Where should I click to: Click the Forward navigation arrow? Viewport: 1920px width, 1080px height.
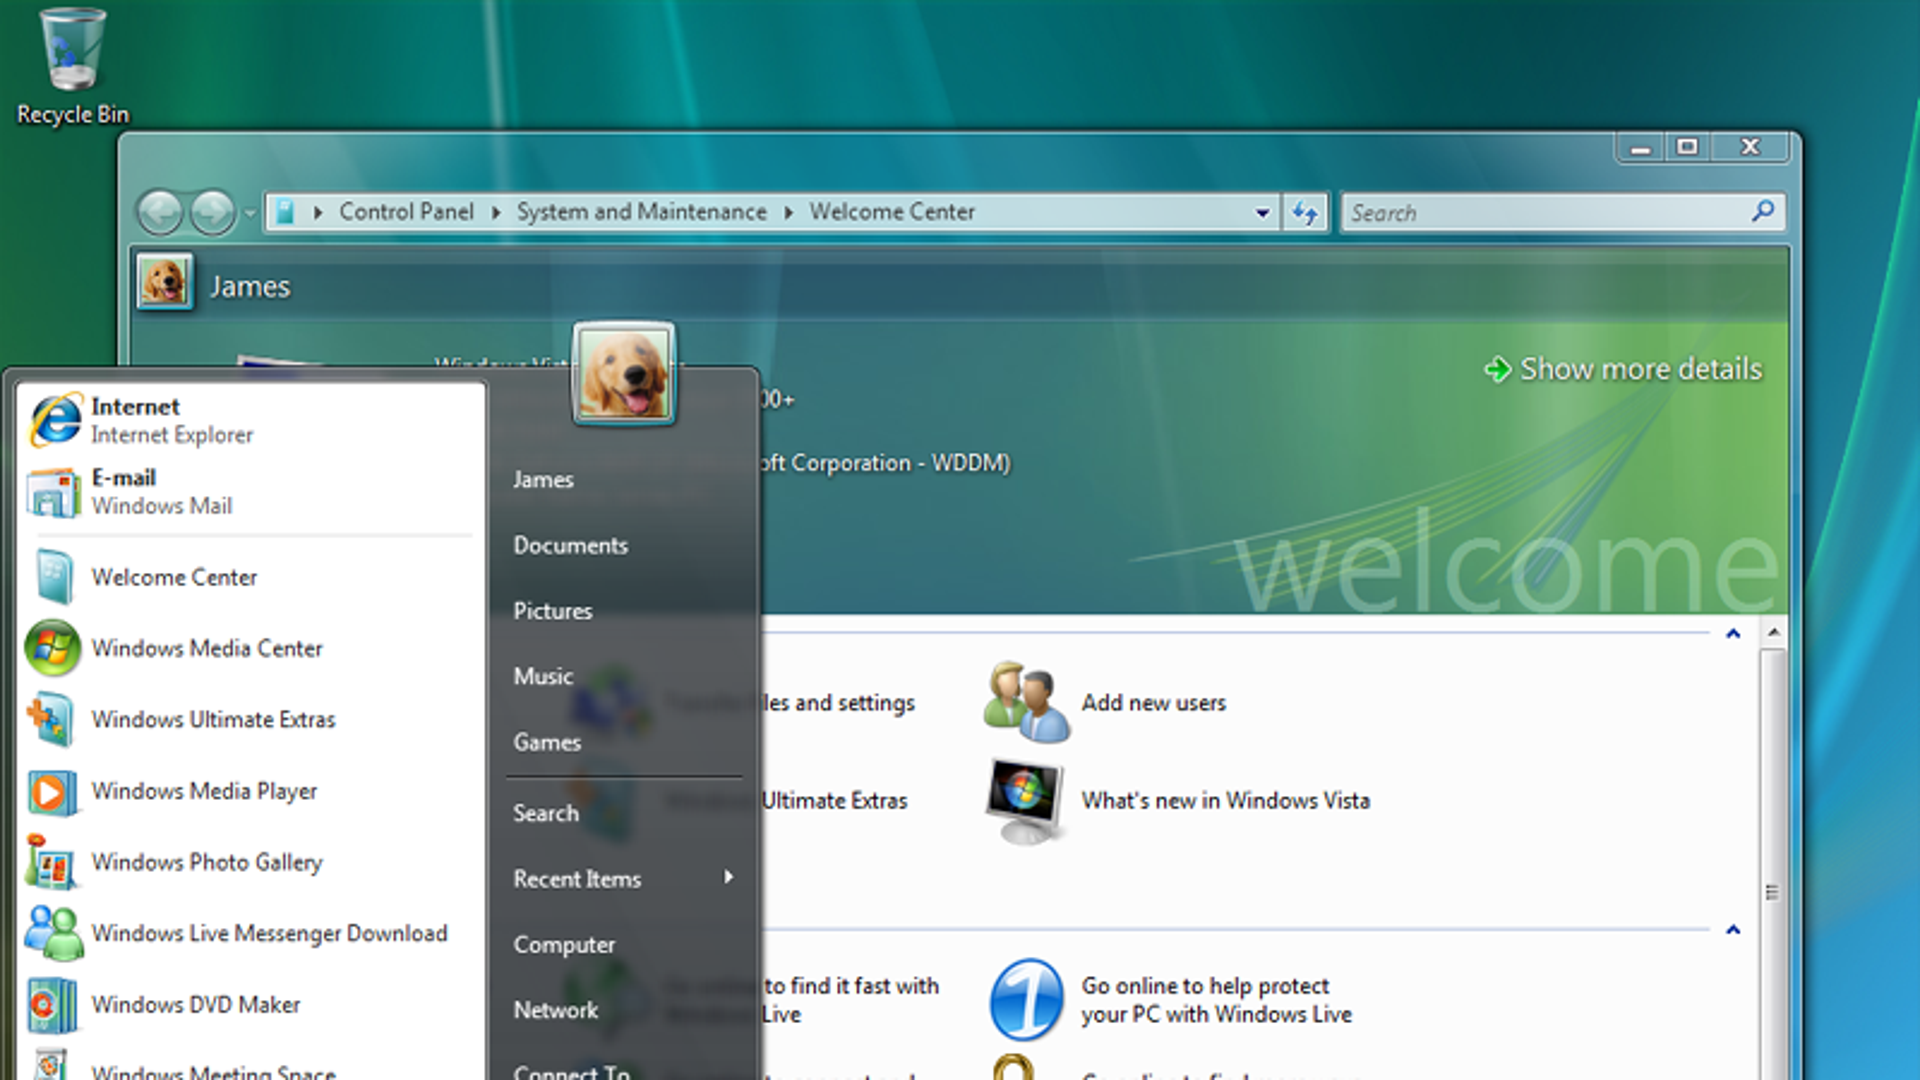213,212
